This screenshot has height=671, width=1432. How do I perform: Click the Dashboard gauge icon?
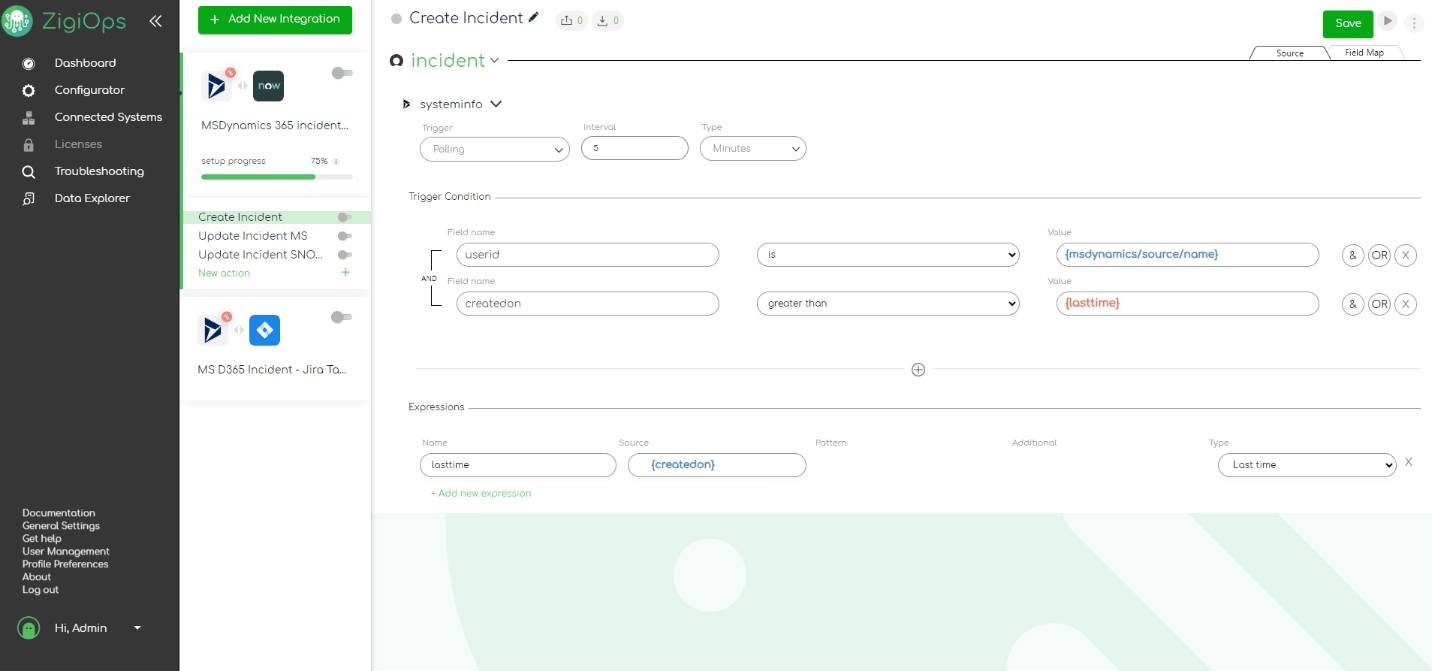pos(29,63)
